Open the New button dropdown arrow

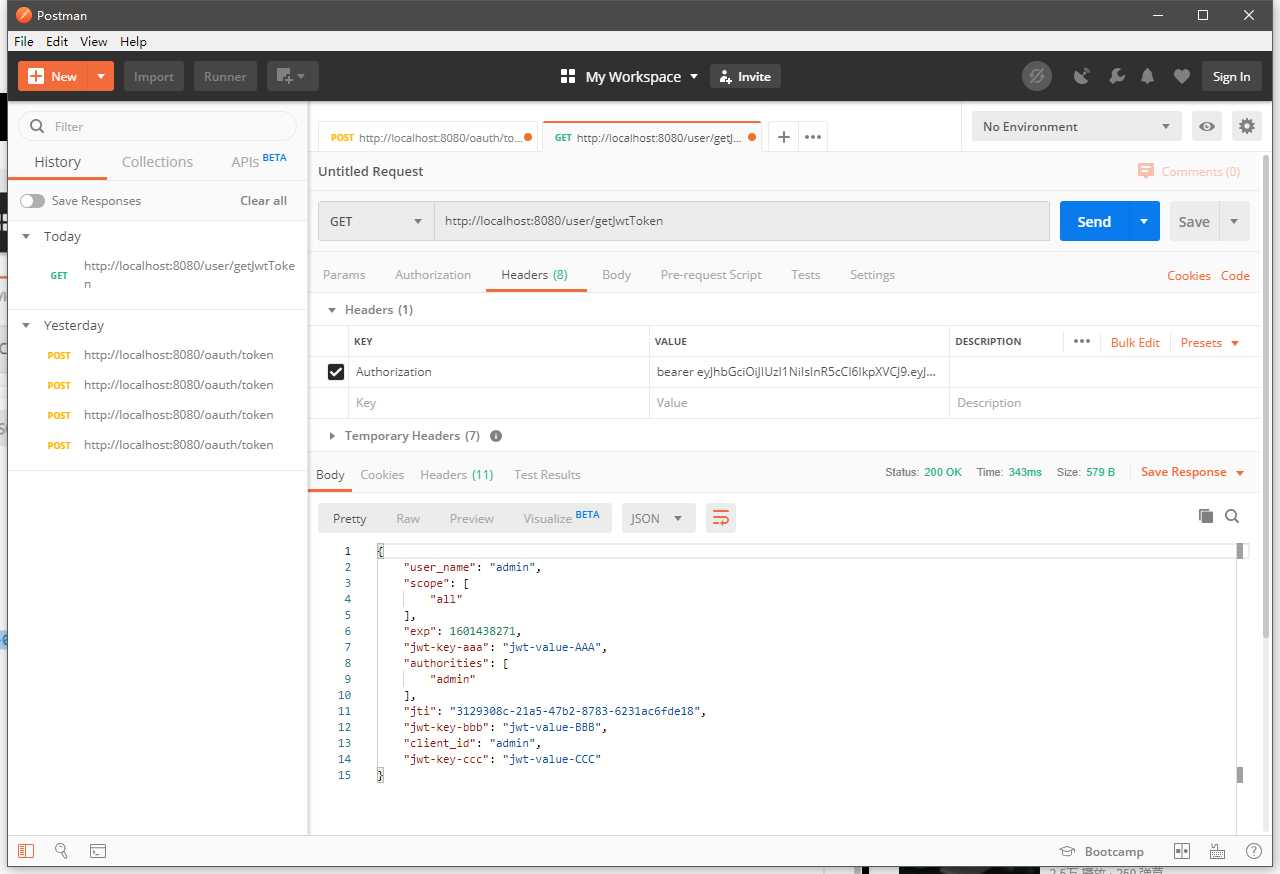click(x=101, y=76)
